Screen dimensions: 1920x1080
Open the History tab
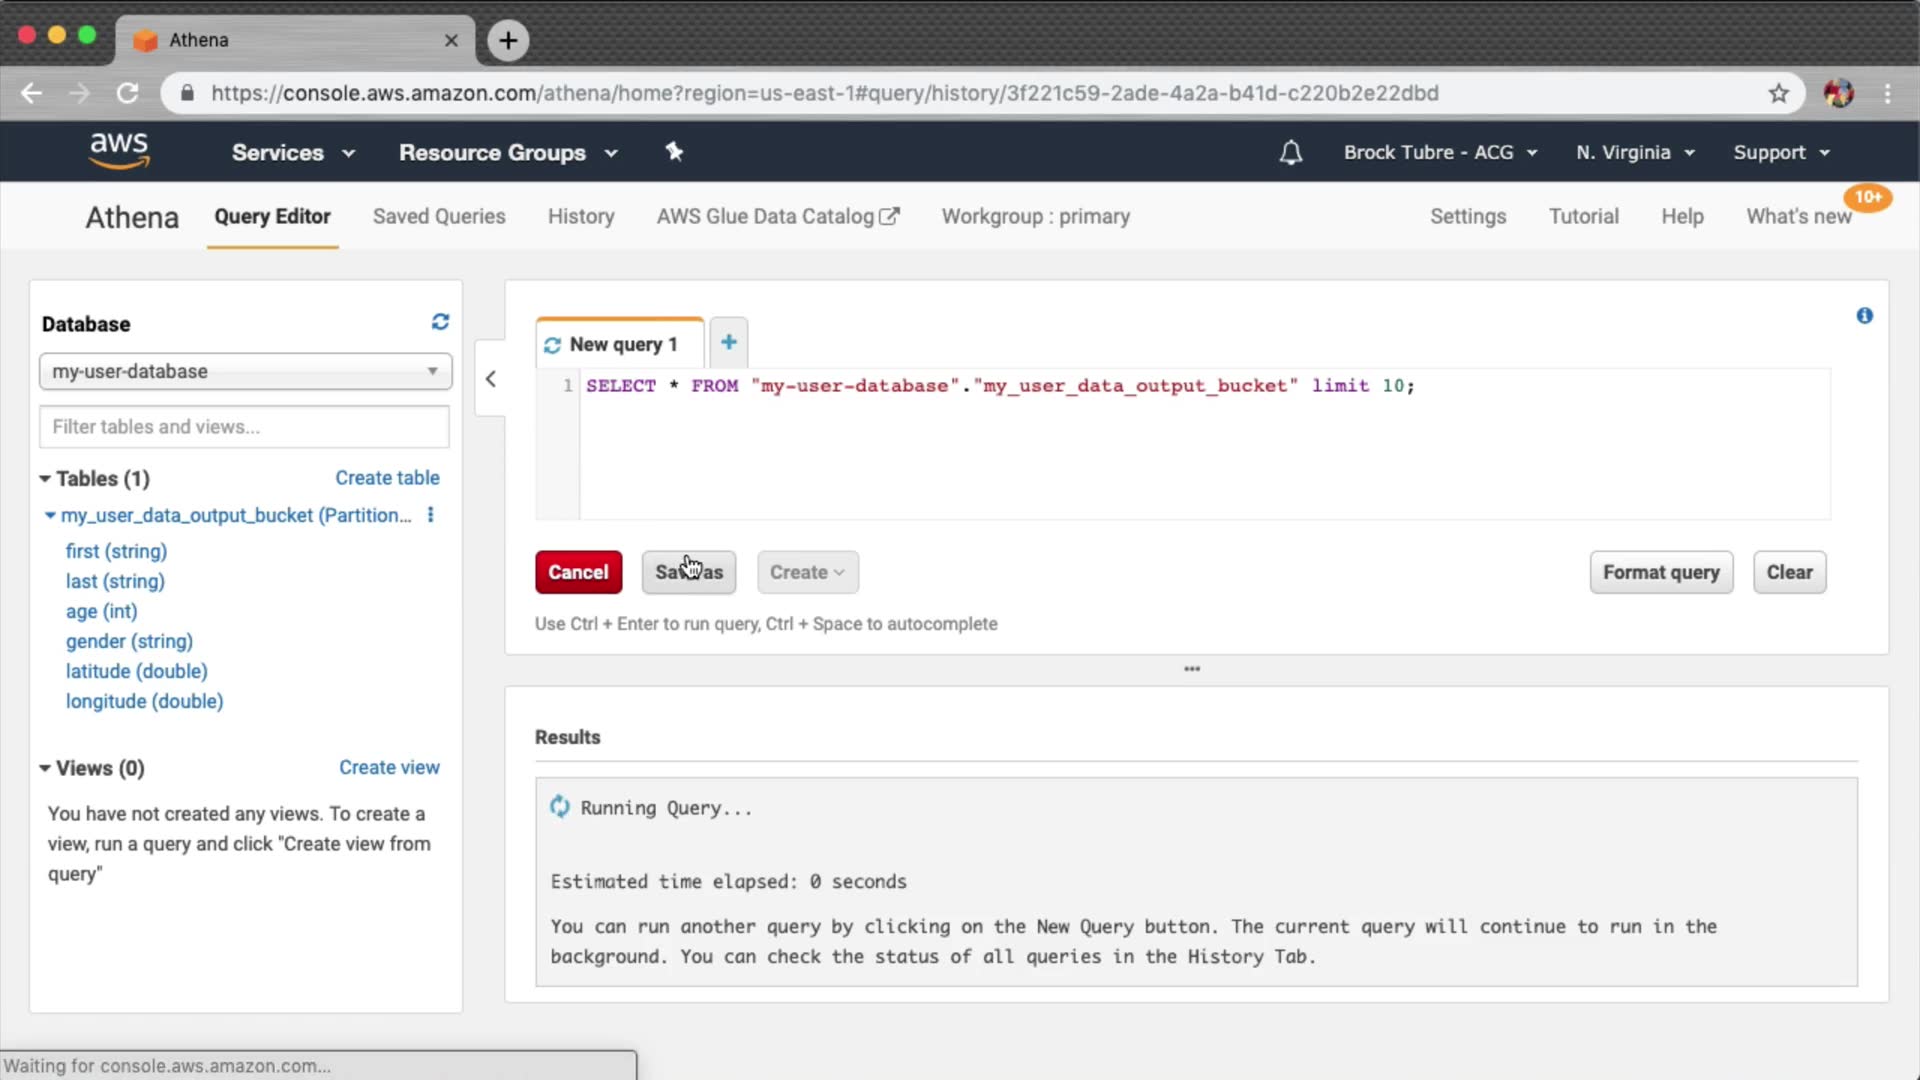581,216
